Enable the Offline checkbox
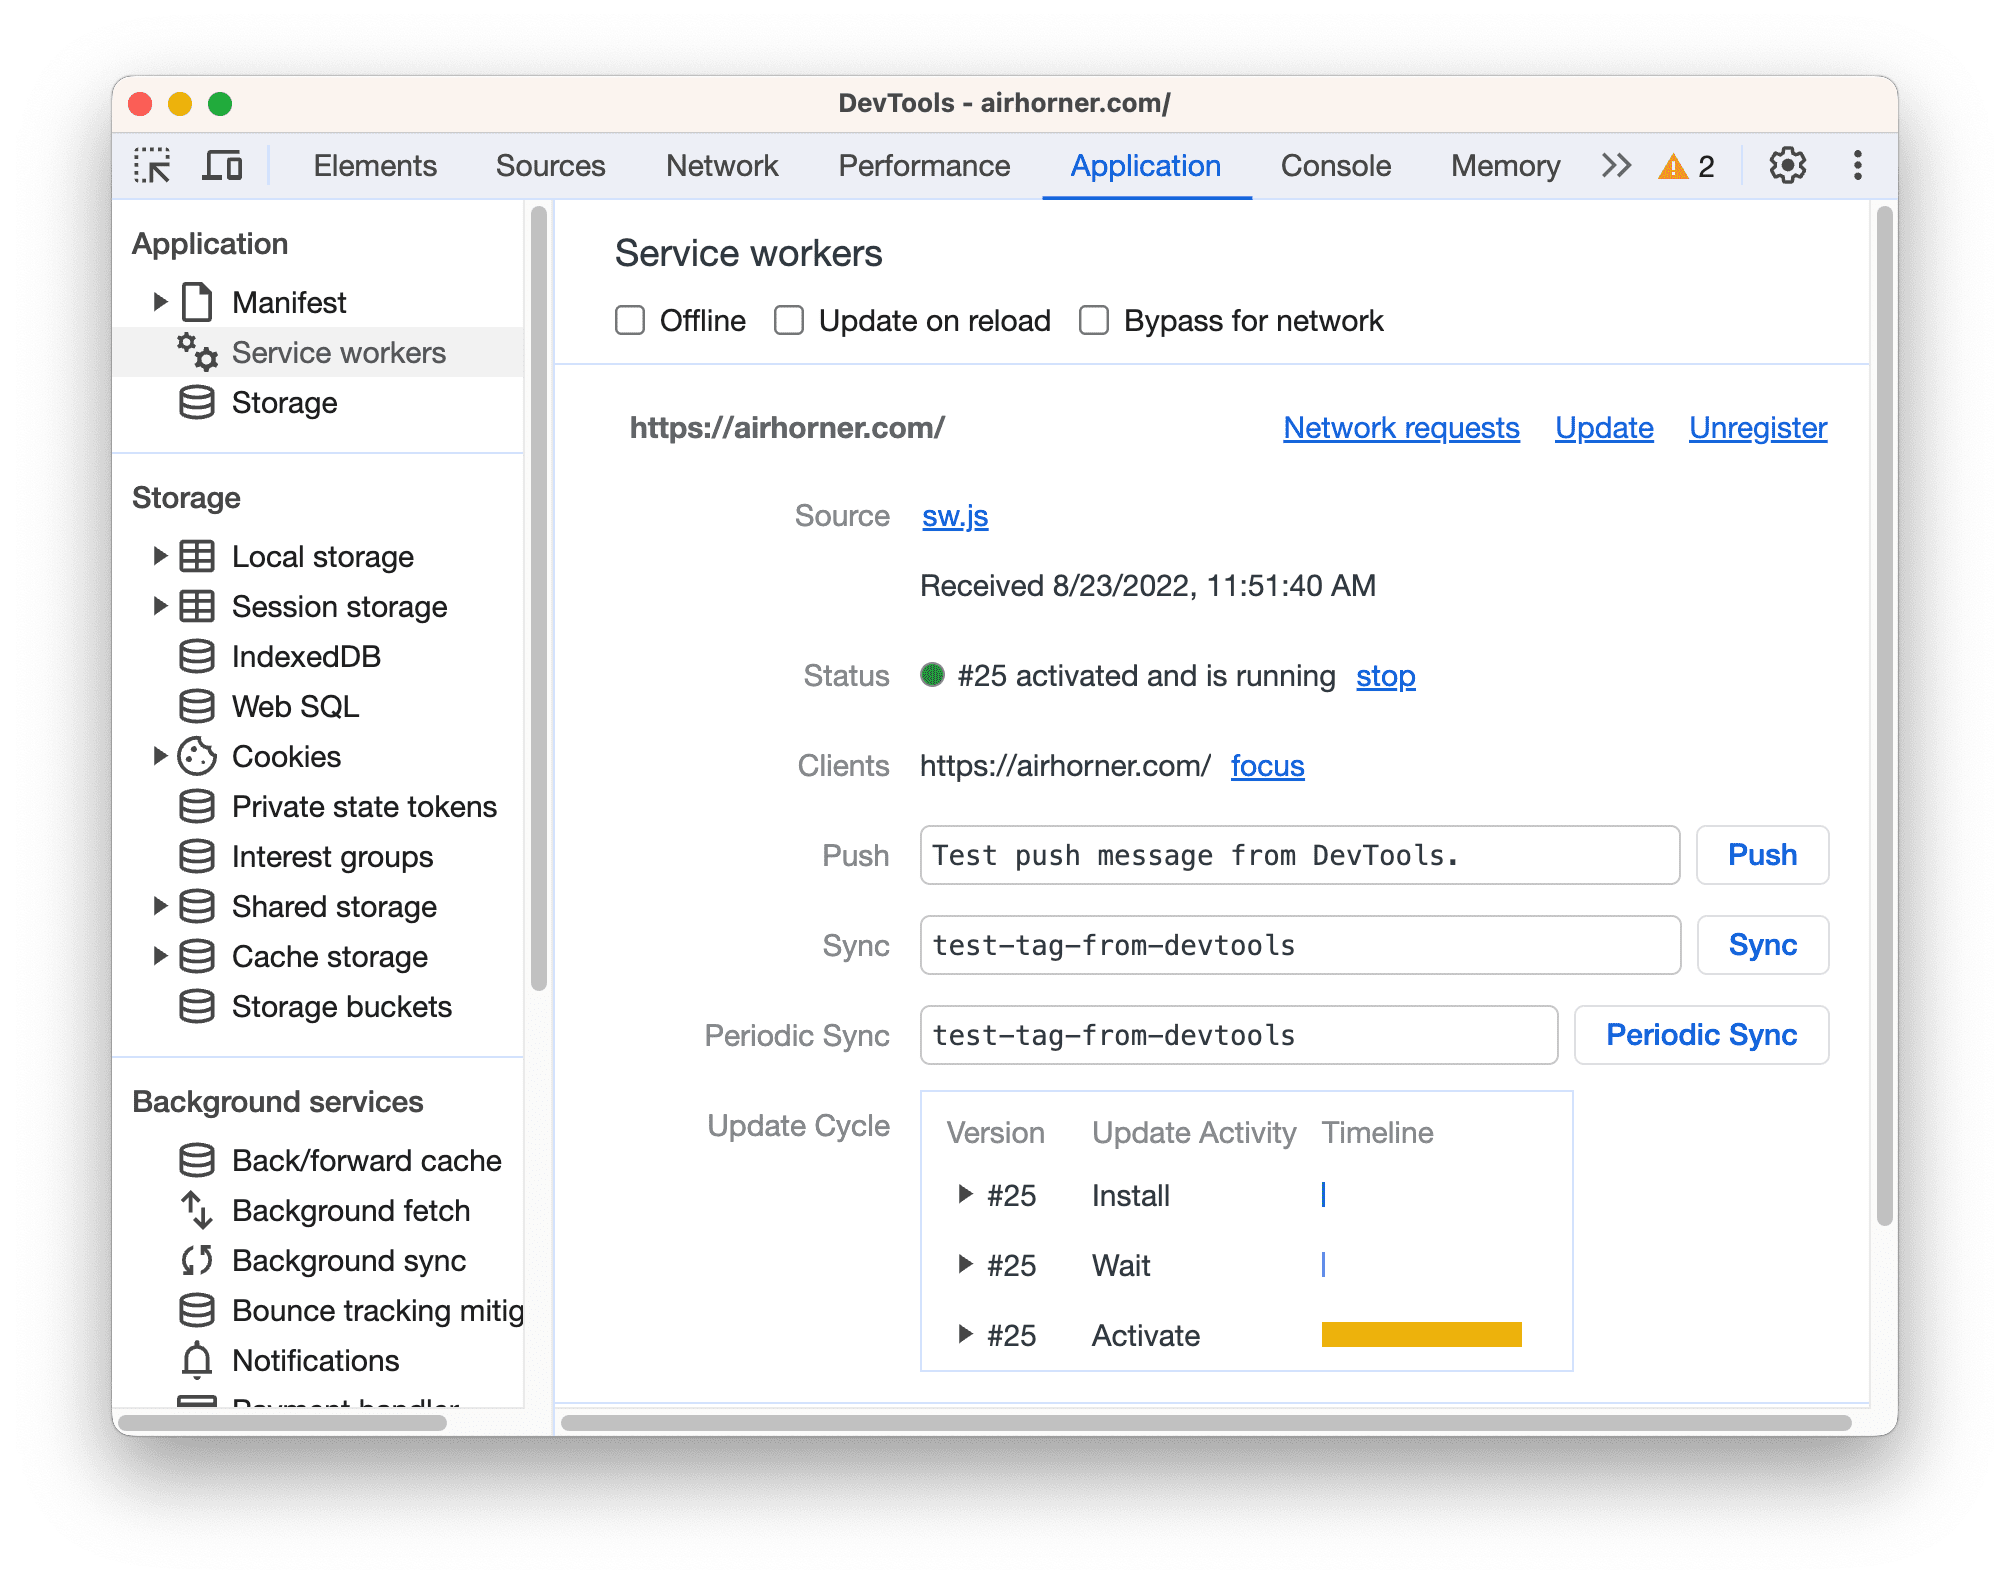 click(628, 320)
